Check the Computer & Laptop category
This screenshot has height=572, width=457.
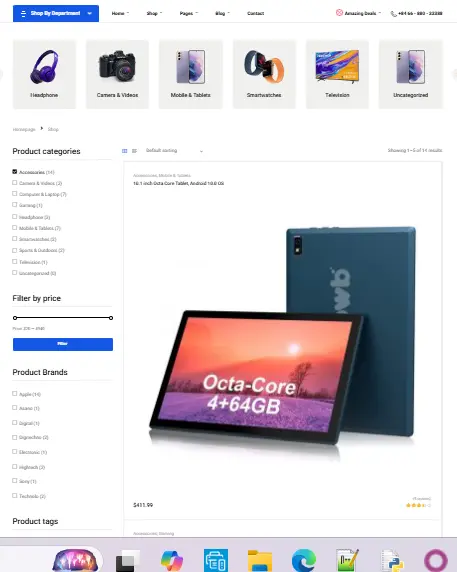click(15, 194)
